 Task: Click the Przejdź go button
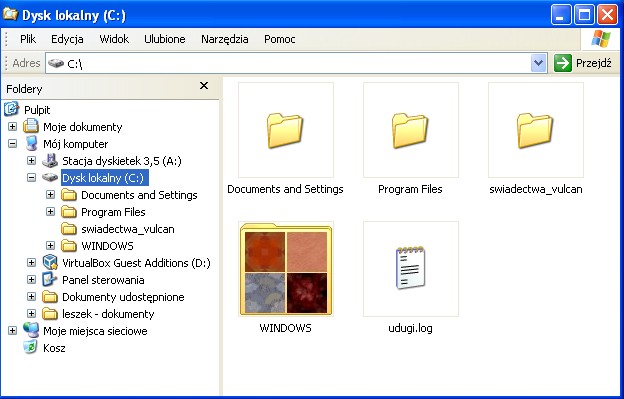[583, 63]
